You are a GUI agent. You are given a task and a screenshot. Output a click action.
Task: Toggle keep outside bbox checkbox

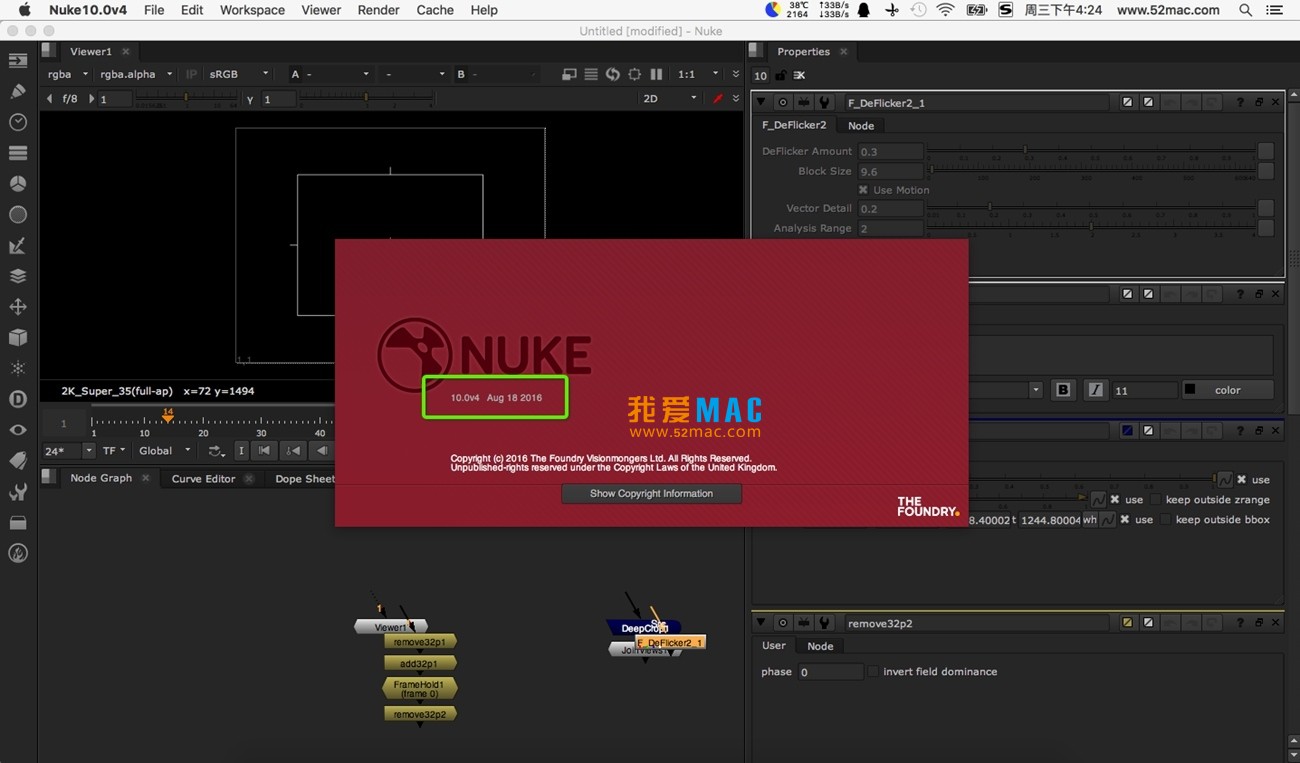click(x=1166, y=519)
